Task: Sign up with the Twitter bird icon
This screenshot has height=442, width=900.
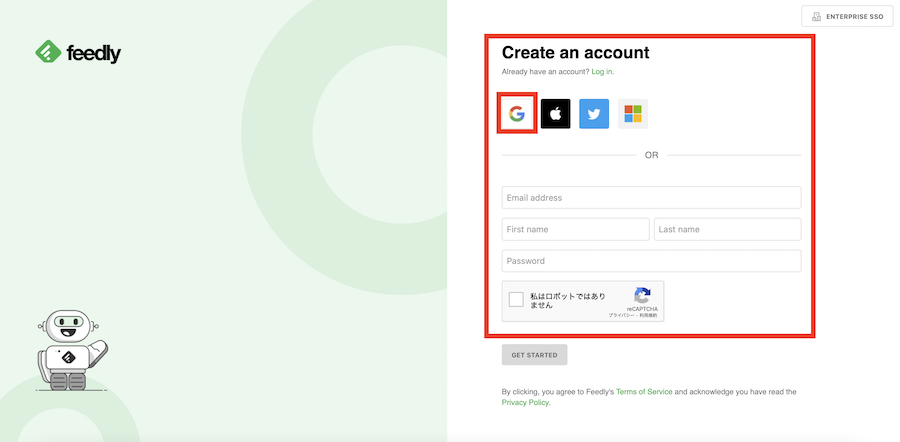Action: coord(594,114)
